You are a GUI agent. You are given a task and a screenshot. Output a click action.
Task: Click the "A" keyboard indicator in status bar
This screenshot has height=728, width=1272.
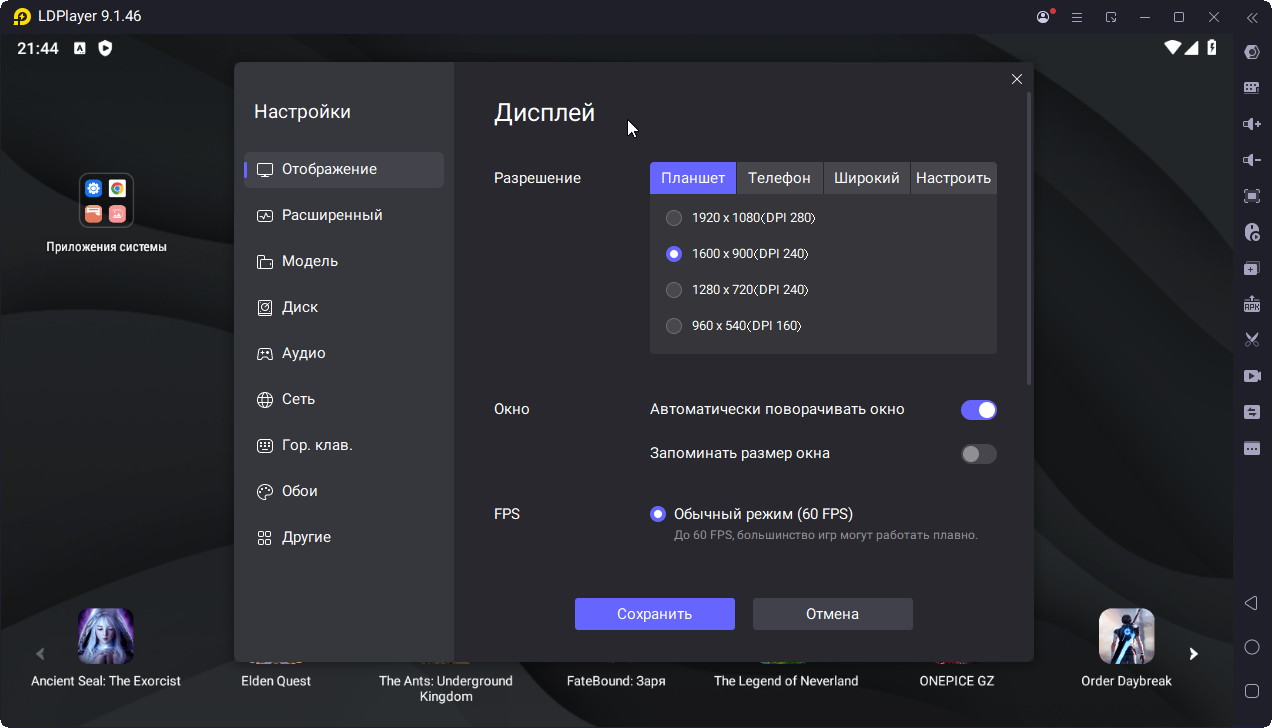pos(79,48)
